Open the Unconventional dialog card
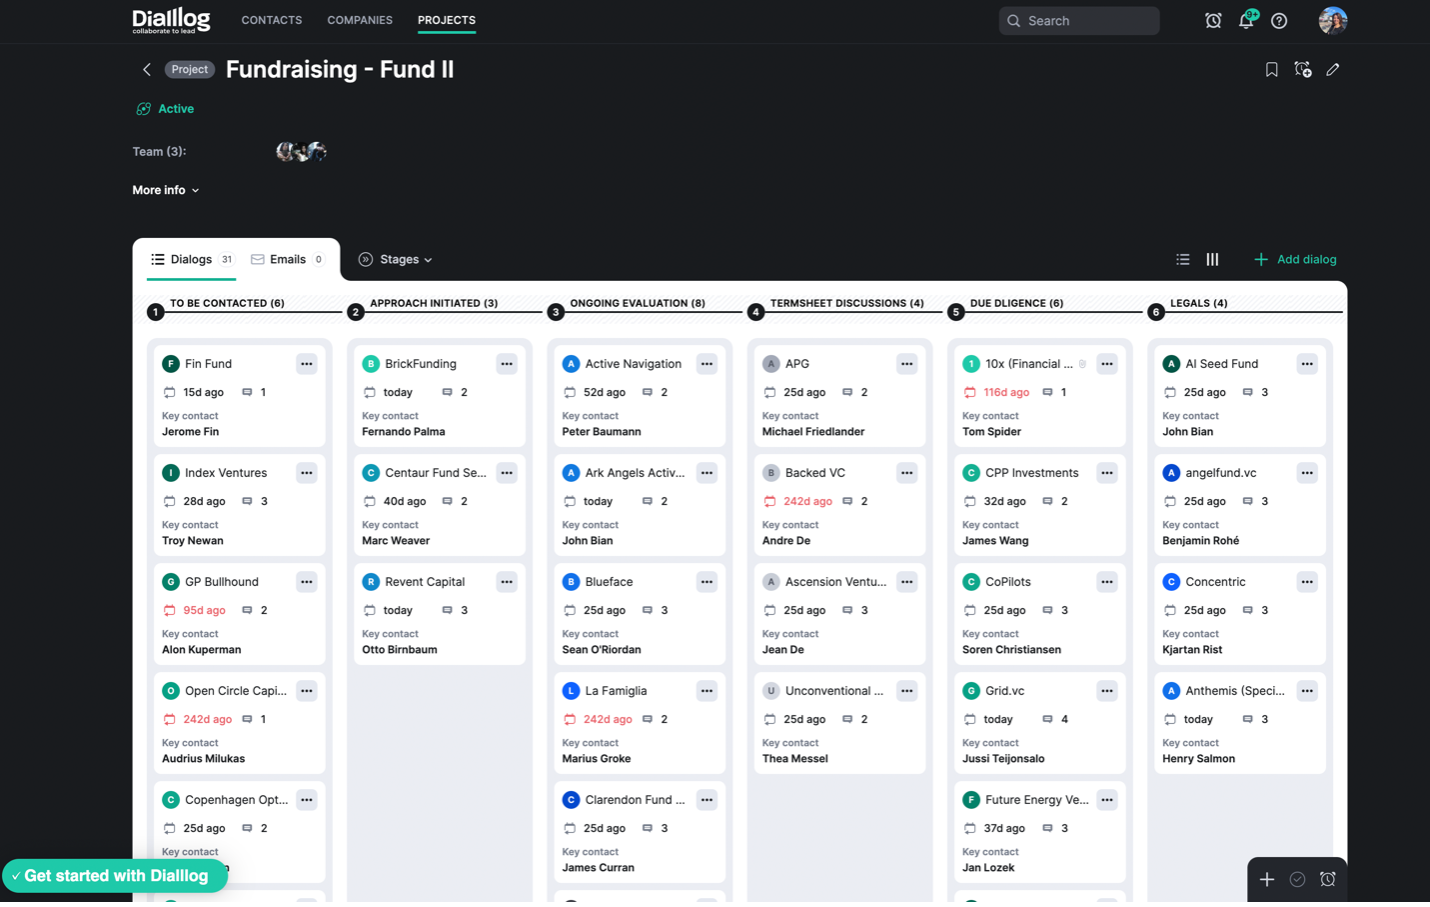Image resolution: width=1430 pixels, height=907 pixels. 839,724
